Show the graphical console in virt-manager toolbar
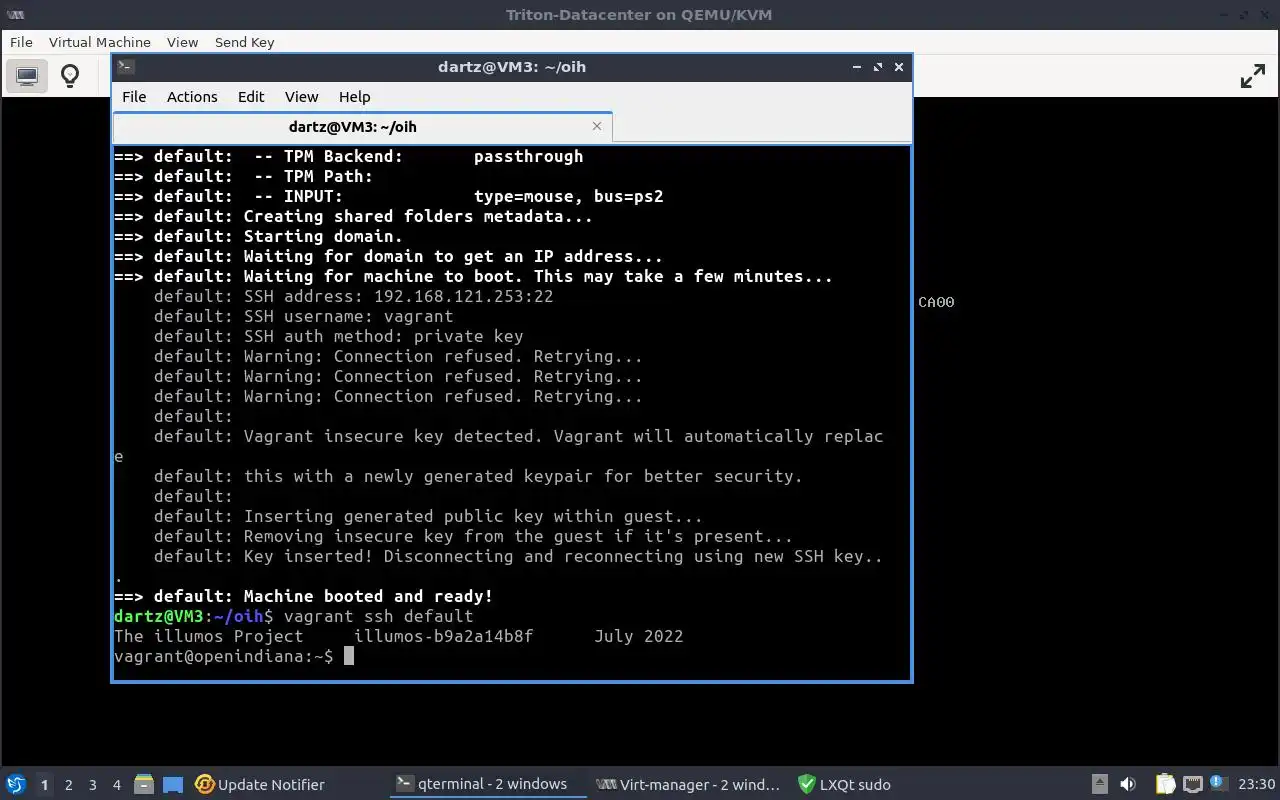 click(27, 76)
